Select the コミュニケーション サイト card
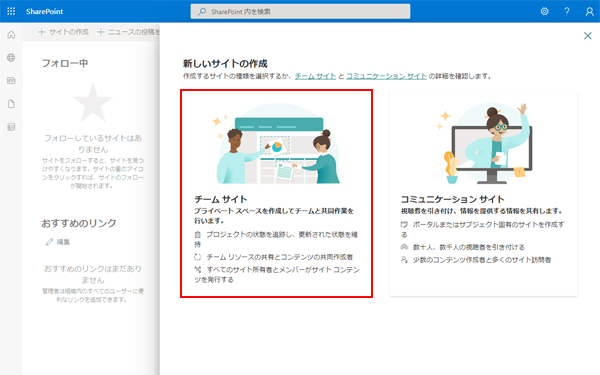Image resolution: width=600 pixels, height=375 pixels. click(483, 193)
